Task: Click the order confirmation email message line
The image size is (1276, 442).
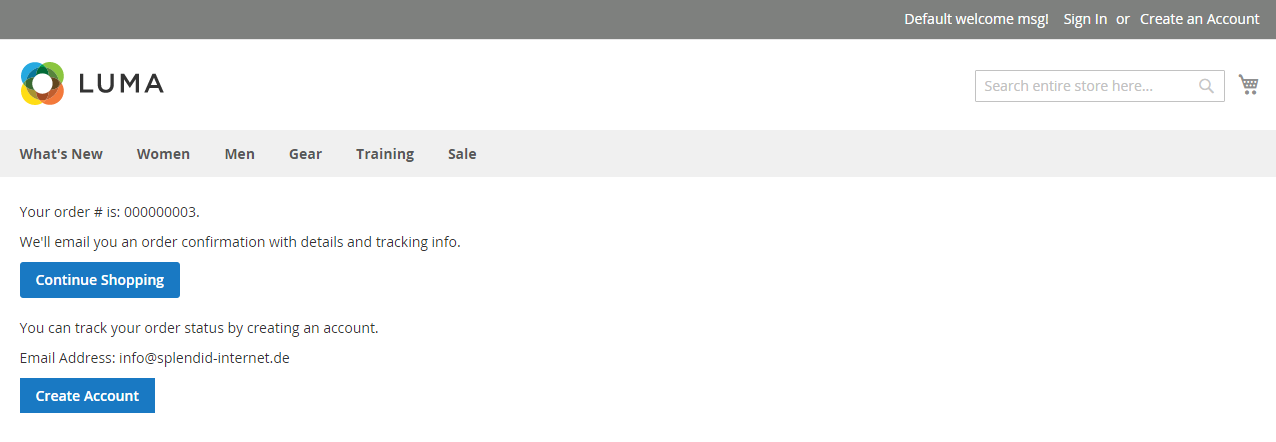Action: coord(240,242)
